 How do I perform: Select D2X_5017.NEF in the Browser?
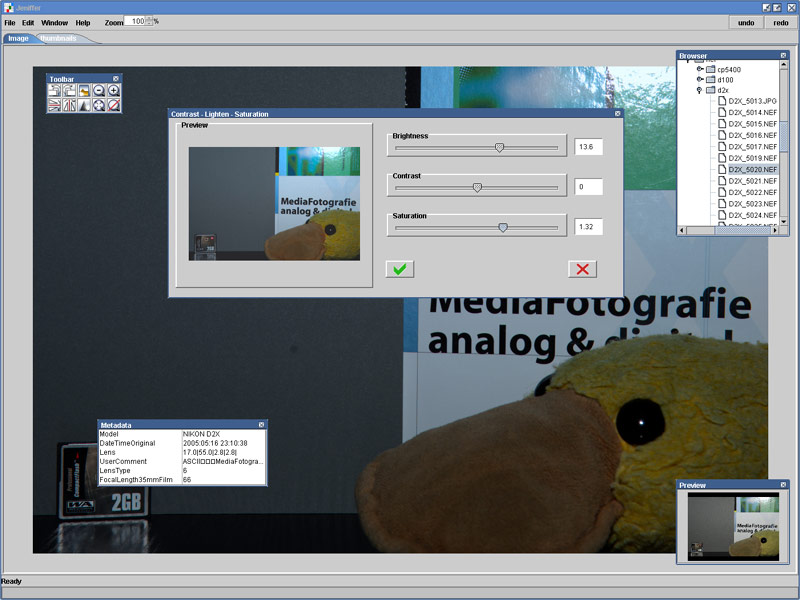(x=753, y=147)
